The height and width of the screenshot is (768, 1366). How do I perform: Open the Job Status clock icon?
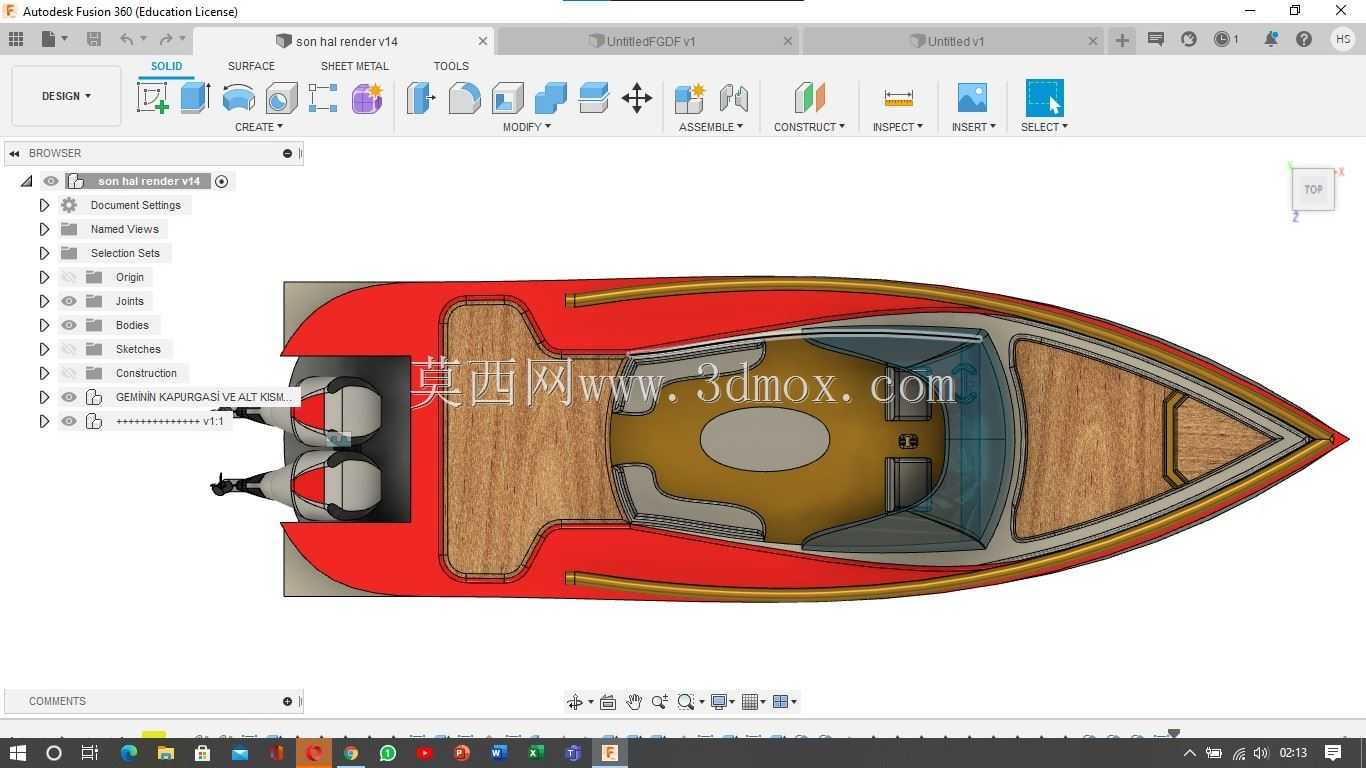[1222, 40]
